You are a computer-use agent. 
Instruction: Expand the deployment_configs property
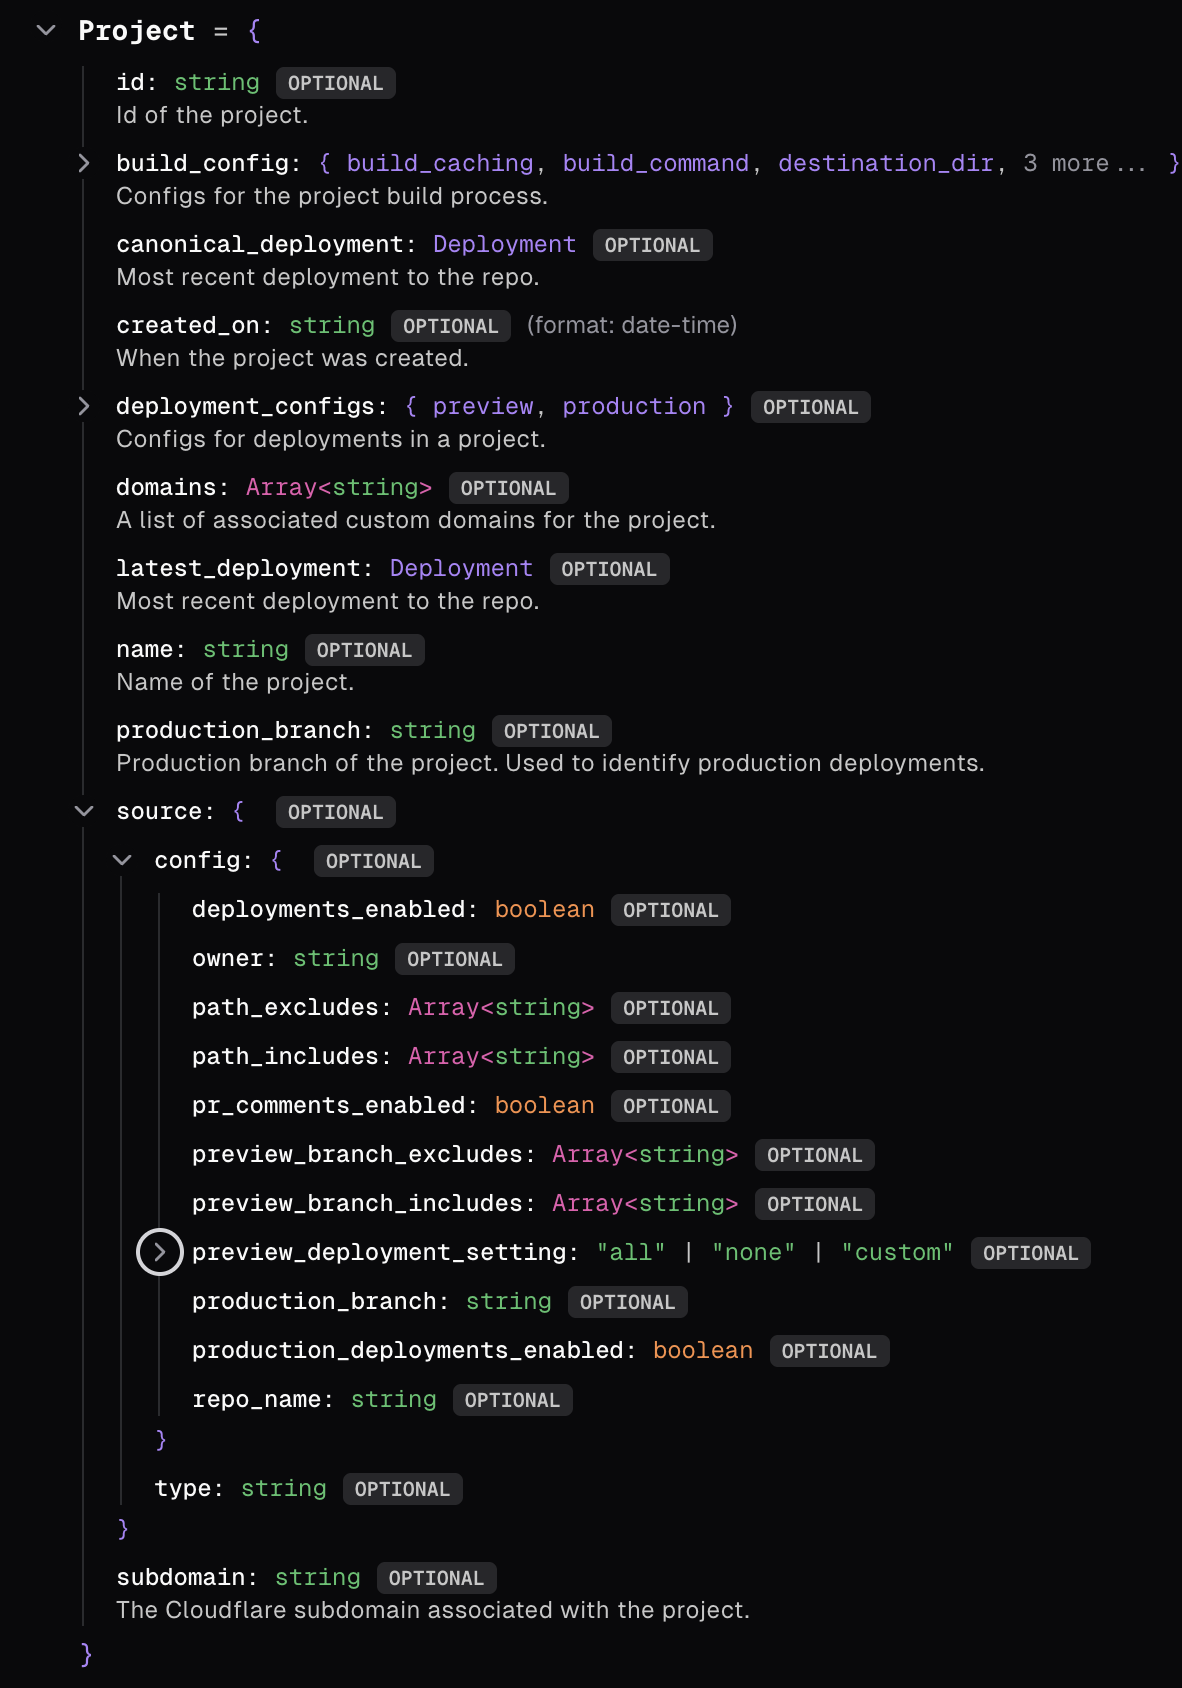84,406
